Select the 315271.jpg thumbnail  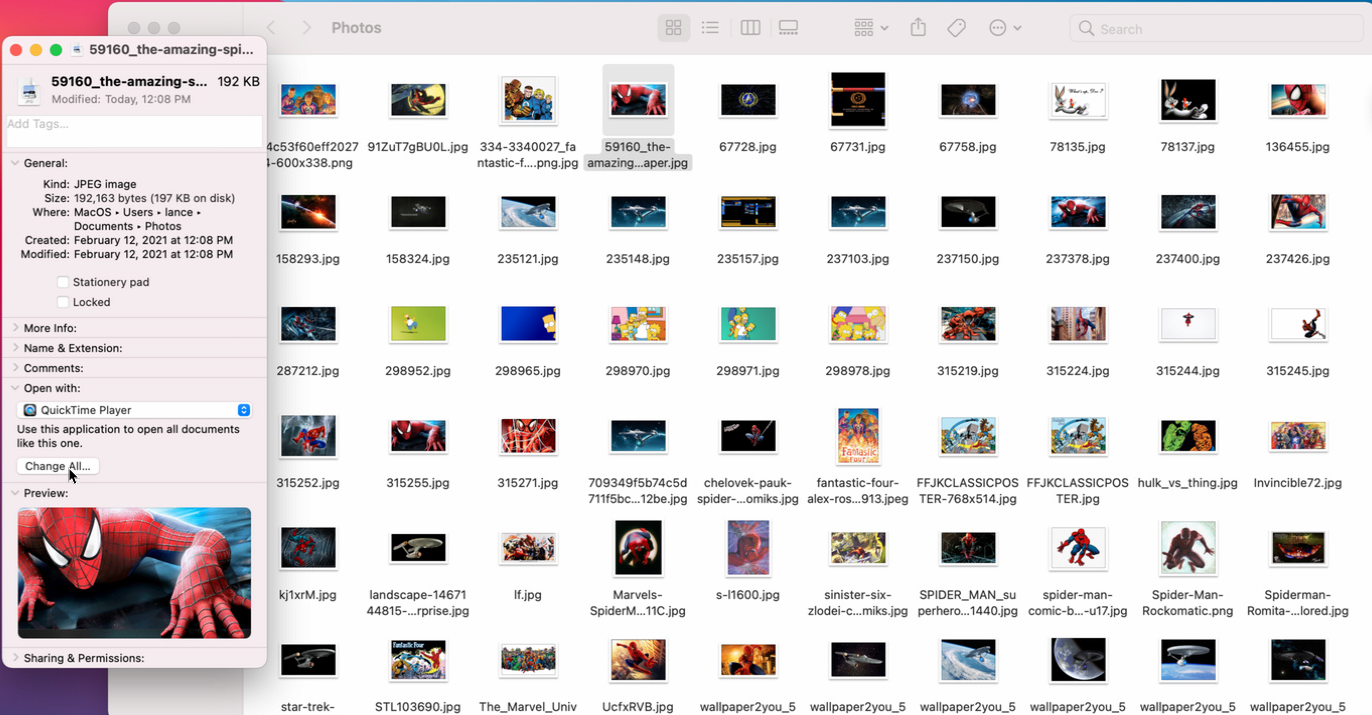(x=528, y=436)
